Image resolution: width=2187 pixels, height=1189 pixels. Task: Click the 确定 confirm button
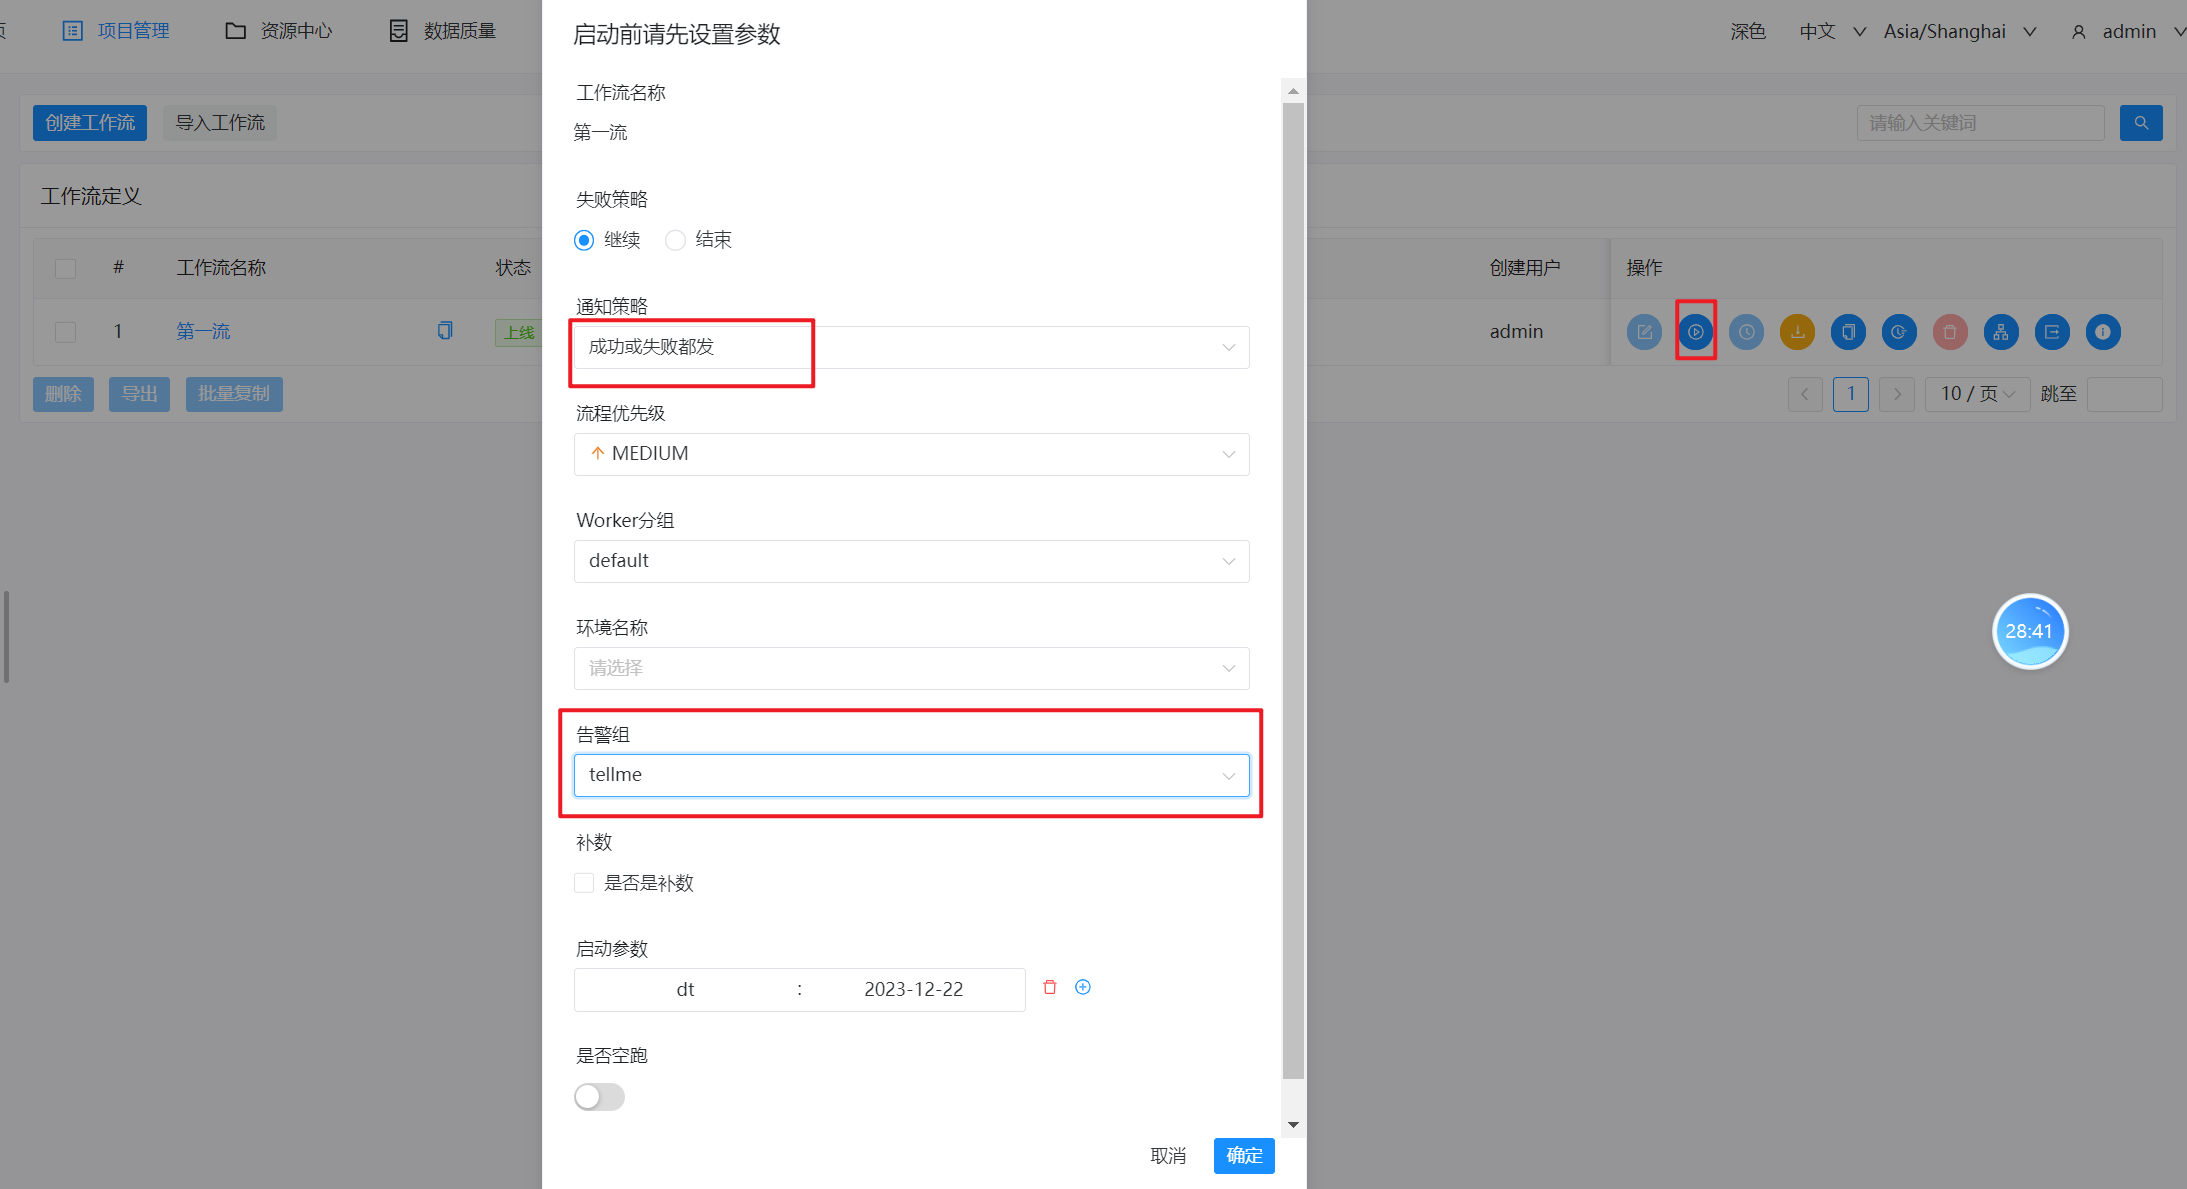click(x=1243, y=1156)
